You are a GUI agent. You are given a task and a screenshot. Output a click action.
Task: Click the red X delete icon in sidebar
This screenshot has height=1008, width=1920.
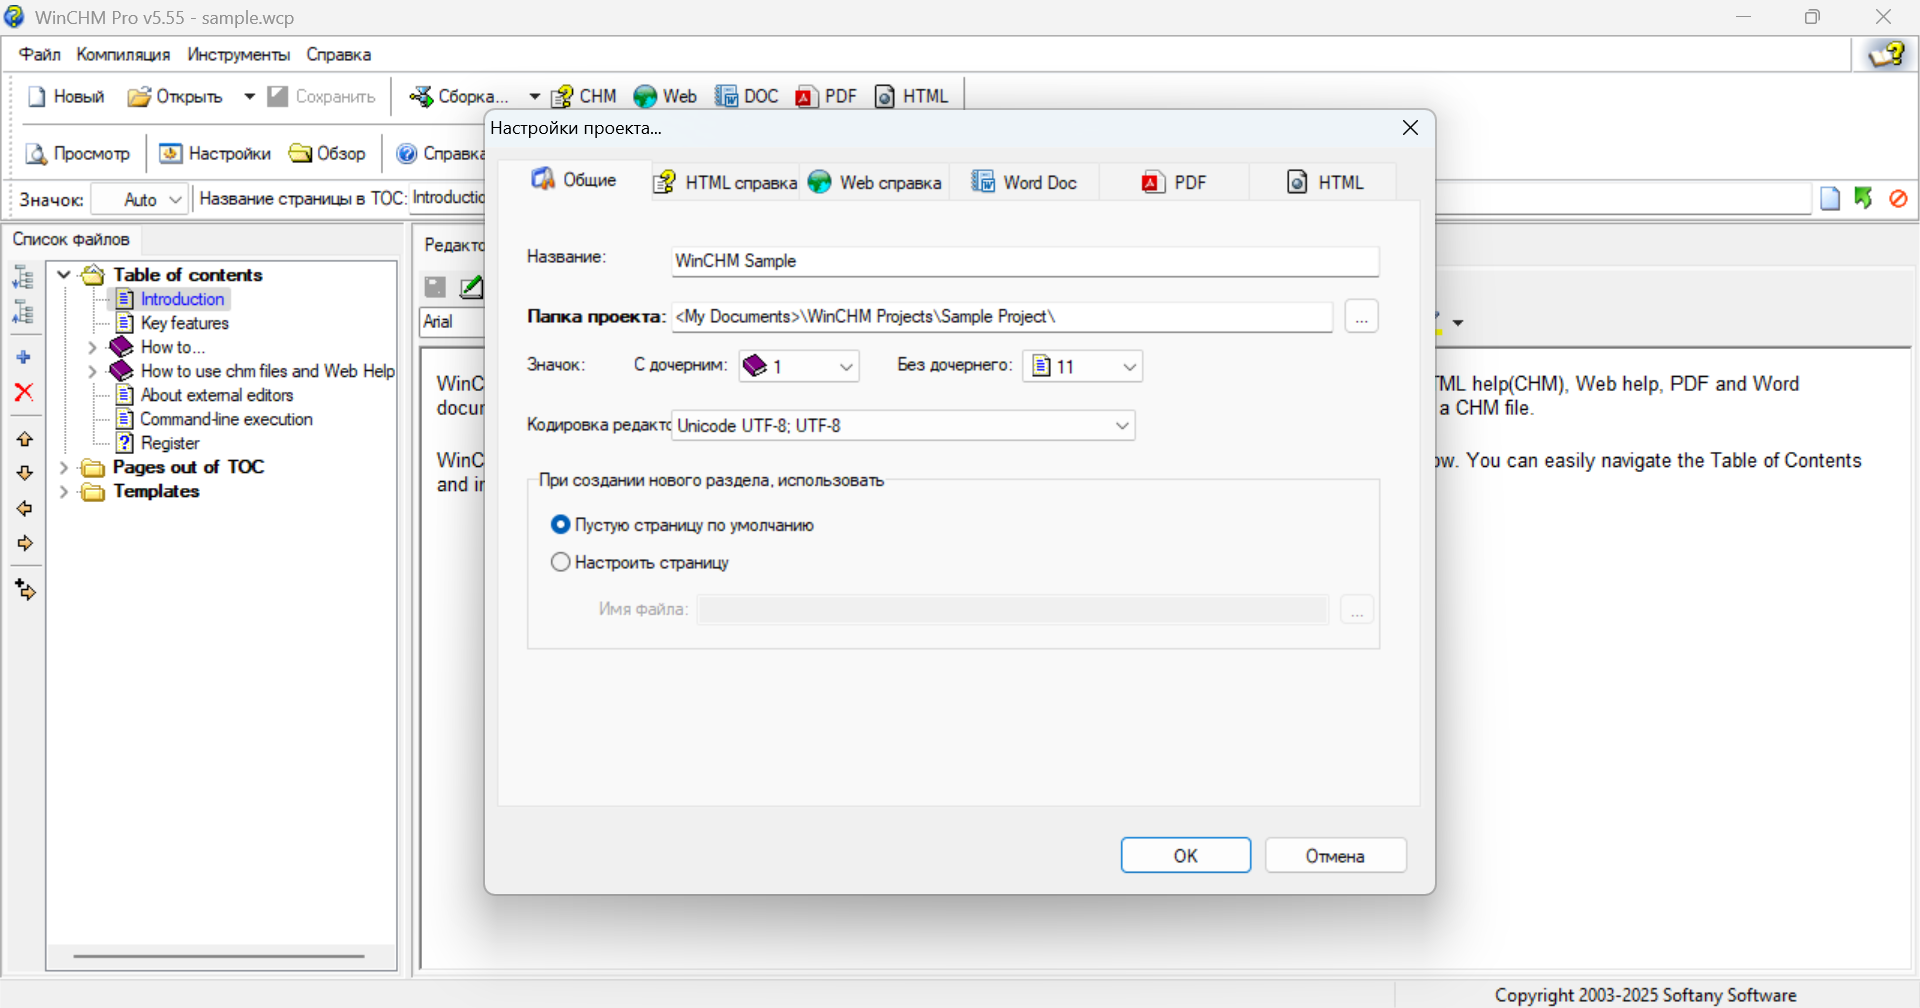pyautogui.click(x=24, y=392)
